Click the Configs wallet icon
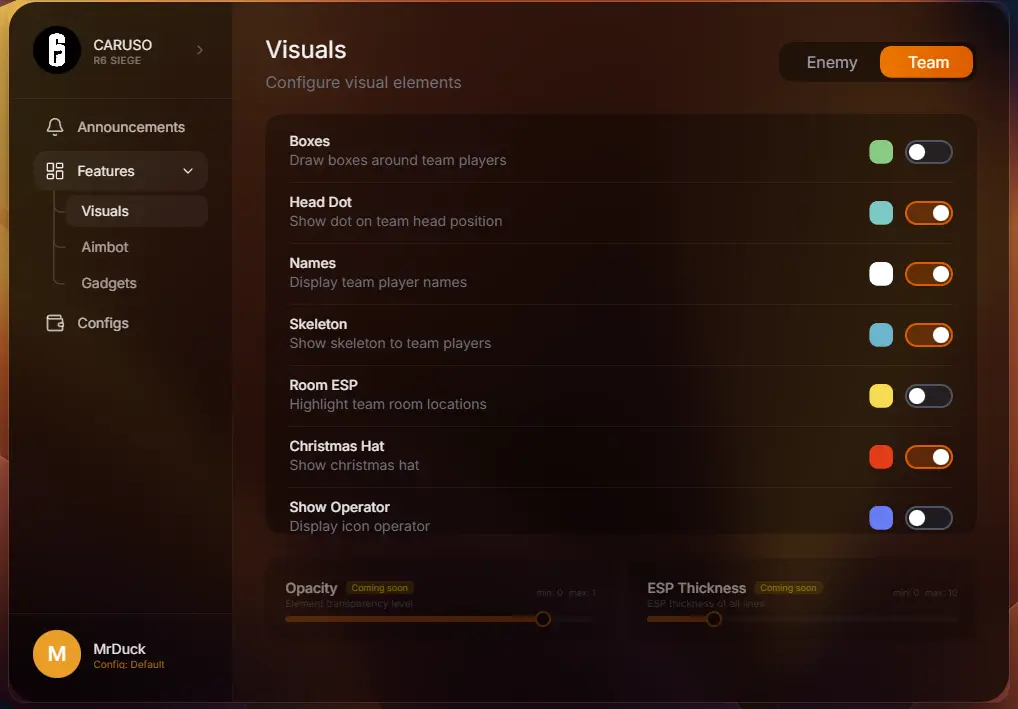This screenshot has height=709, width=1018. (x=56, y=323)
